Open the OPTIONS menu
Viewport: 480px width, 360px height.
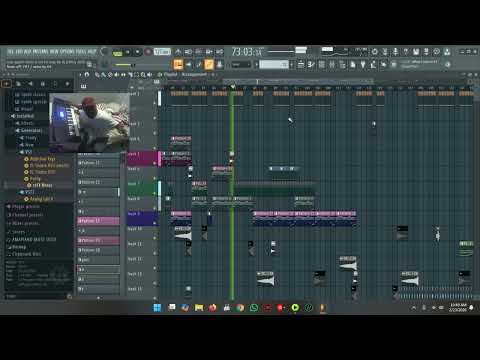pyautogui.click(x=68, y=52)
